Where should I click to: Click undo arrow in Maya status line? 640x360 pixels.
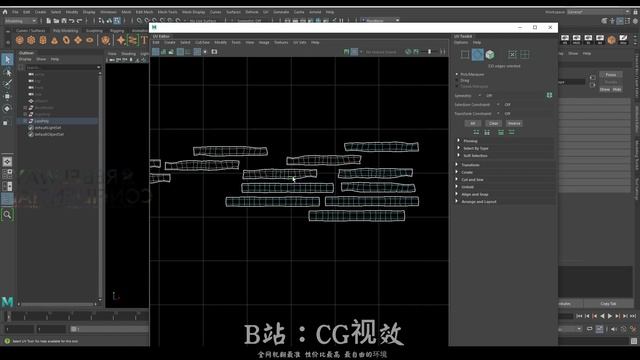click(72, 20)
